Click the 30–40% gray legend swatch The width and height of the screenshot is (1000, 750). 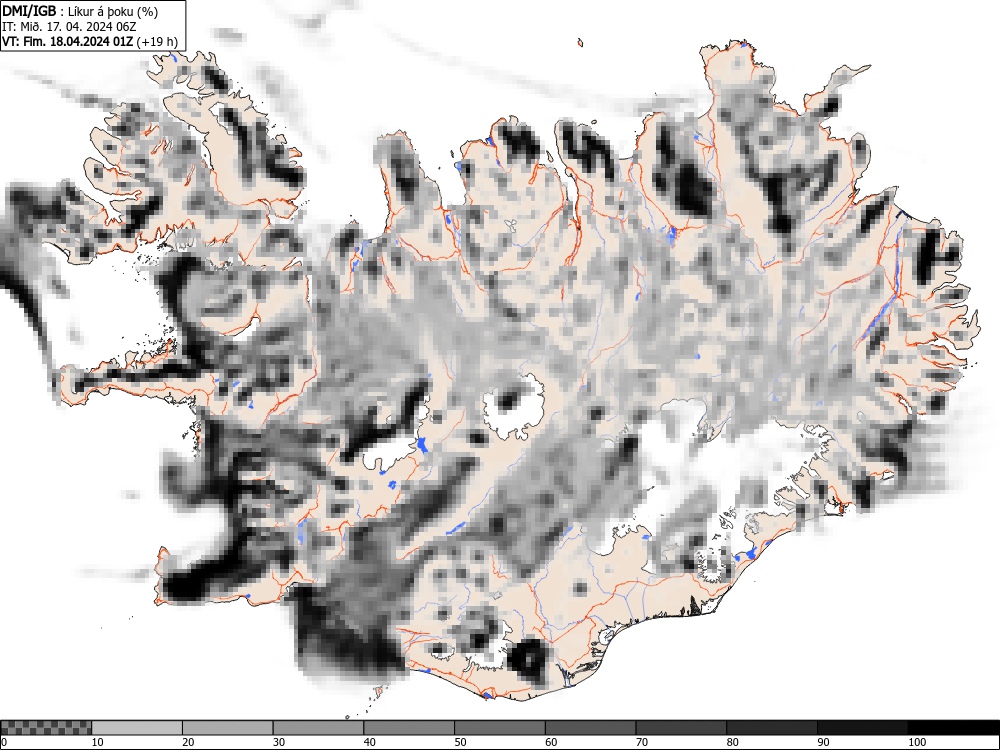(x=318, y=728)
